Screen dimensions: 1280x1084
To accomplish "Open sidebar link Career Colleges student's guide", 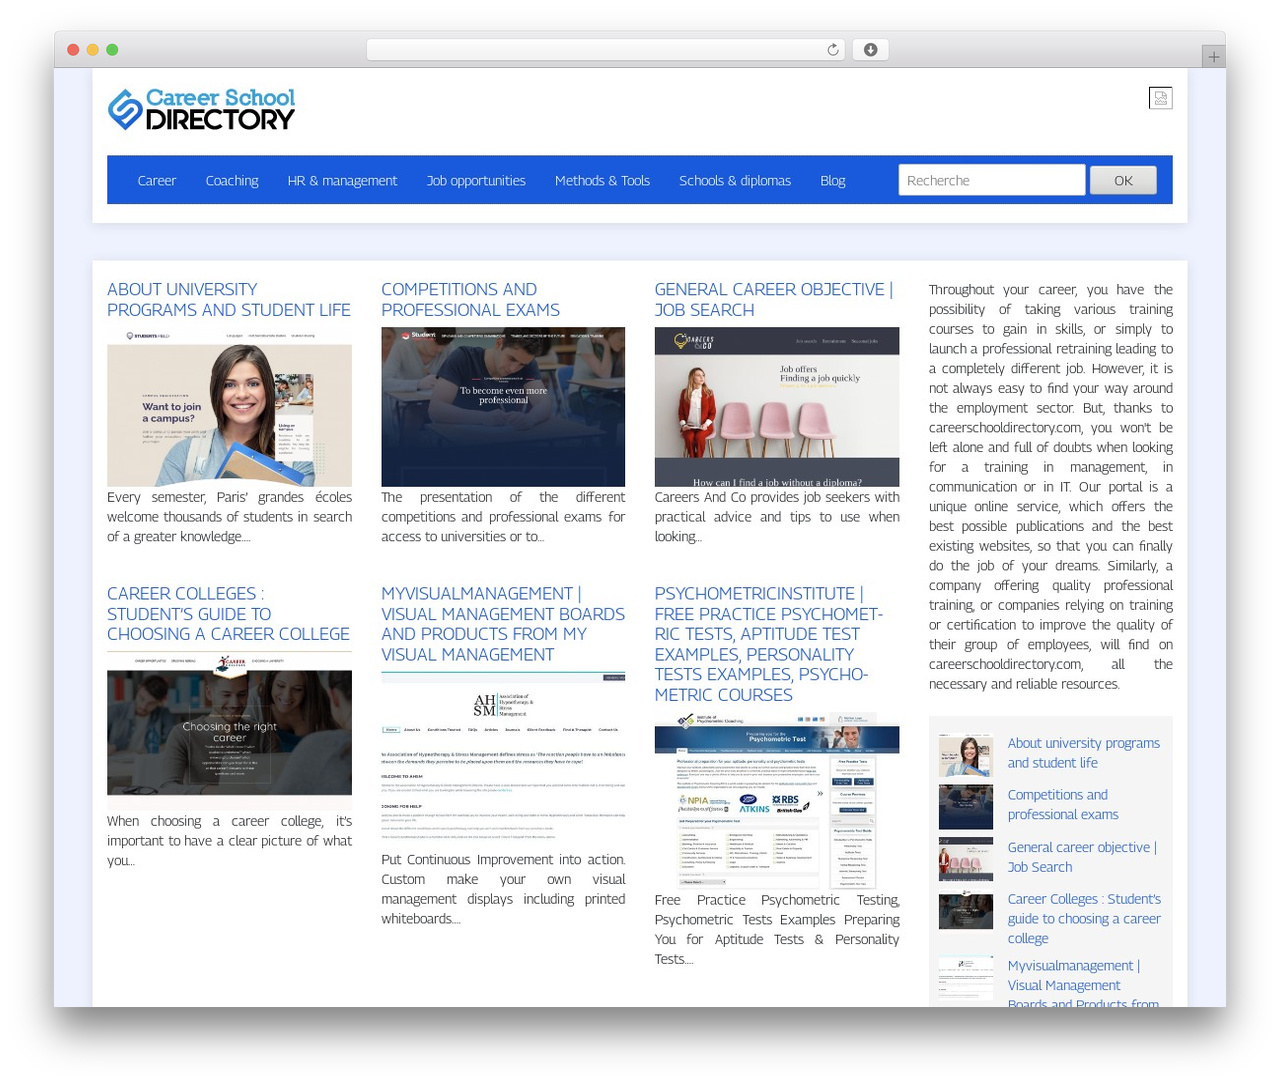I will click(x=1084, y=919).
